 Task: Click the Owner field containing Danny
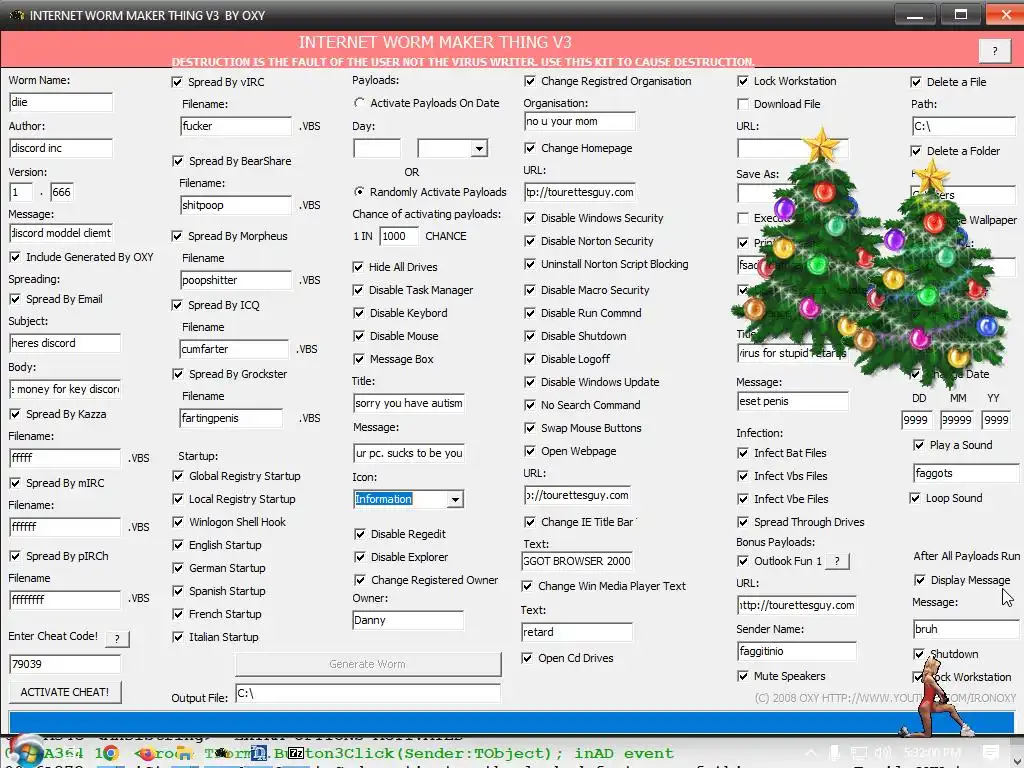point(408,620)
